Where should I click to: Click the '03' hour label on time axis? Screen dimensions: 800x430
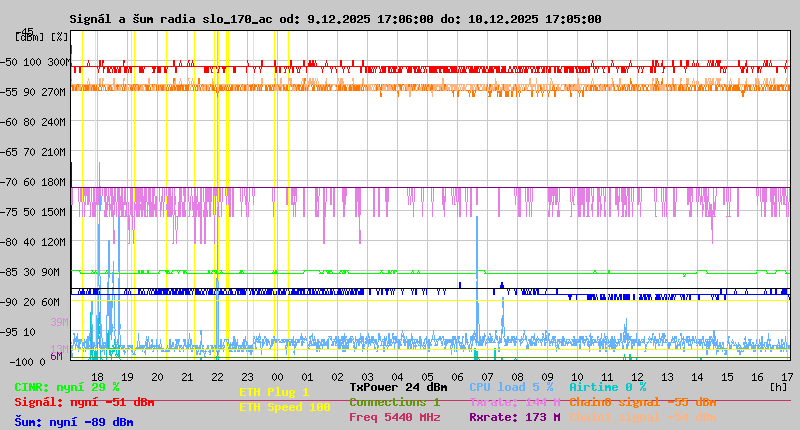(x=367, y=377)
